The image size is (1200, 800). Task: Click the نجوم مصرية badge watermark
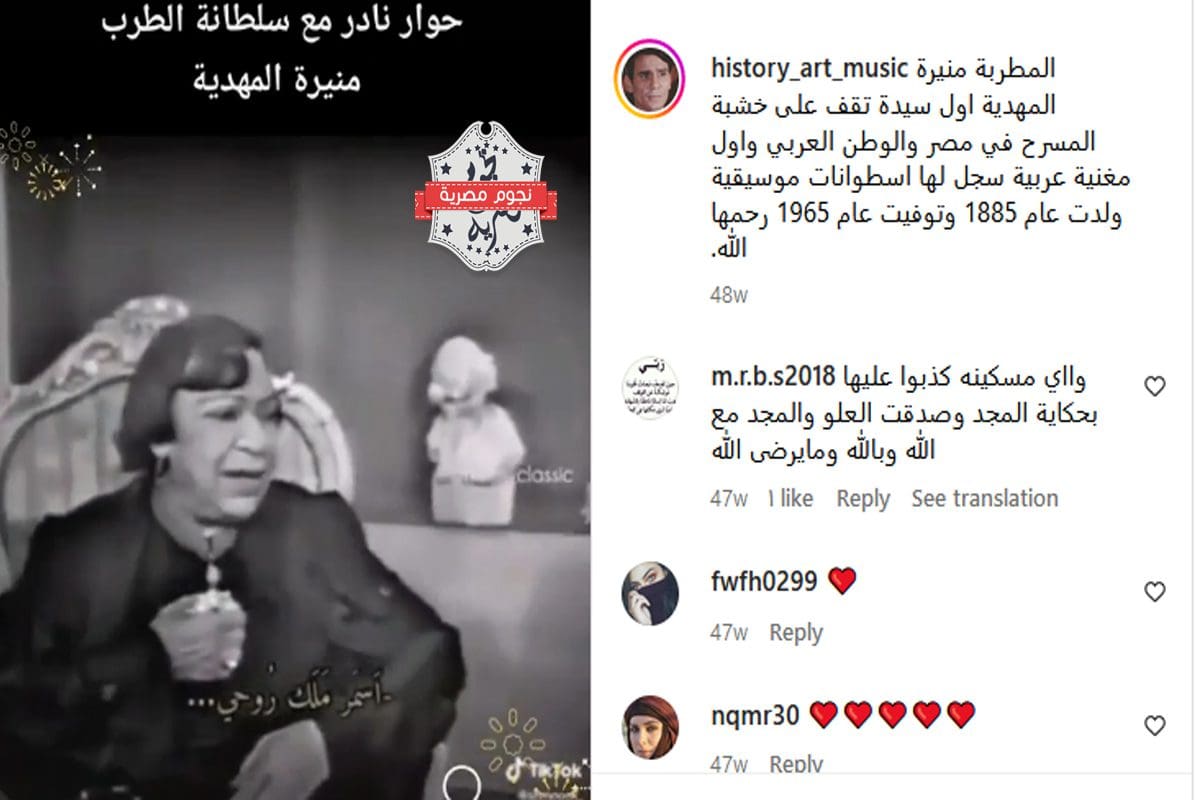(486, 196)
